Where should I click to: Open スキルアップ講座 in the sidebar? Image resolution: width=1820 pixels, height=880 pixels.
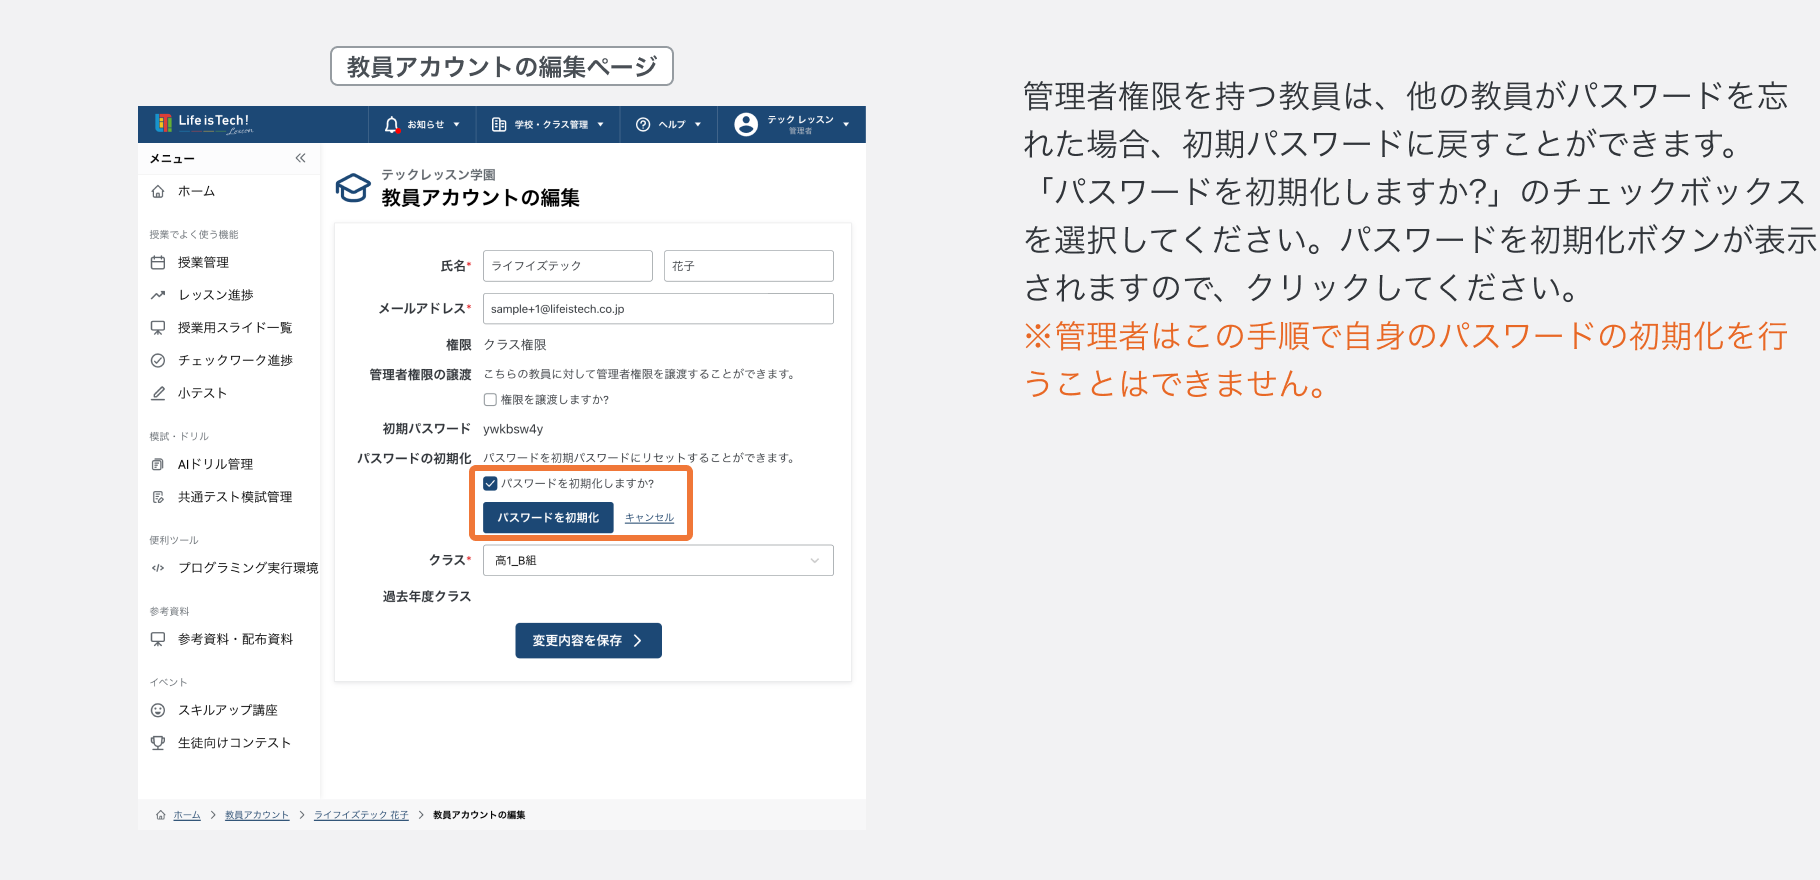click(x=228, y=711)
